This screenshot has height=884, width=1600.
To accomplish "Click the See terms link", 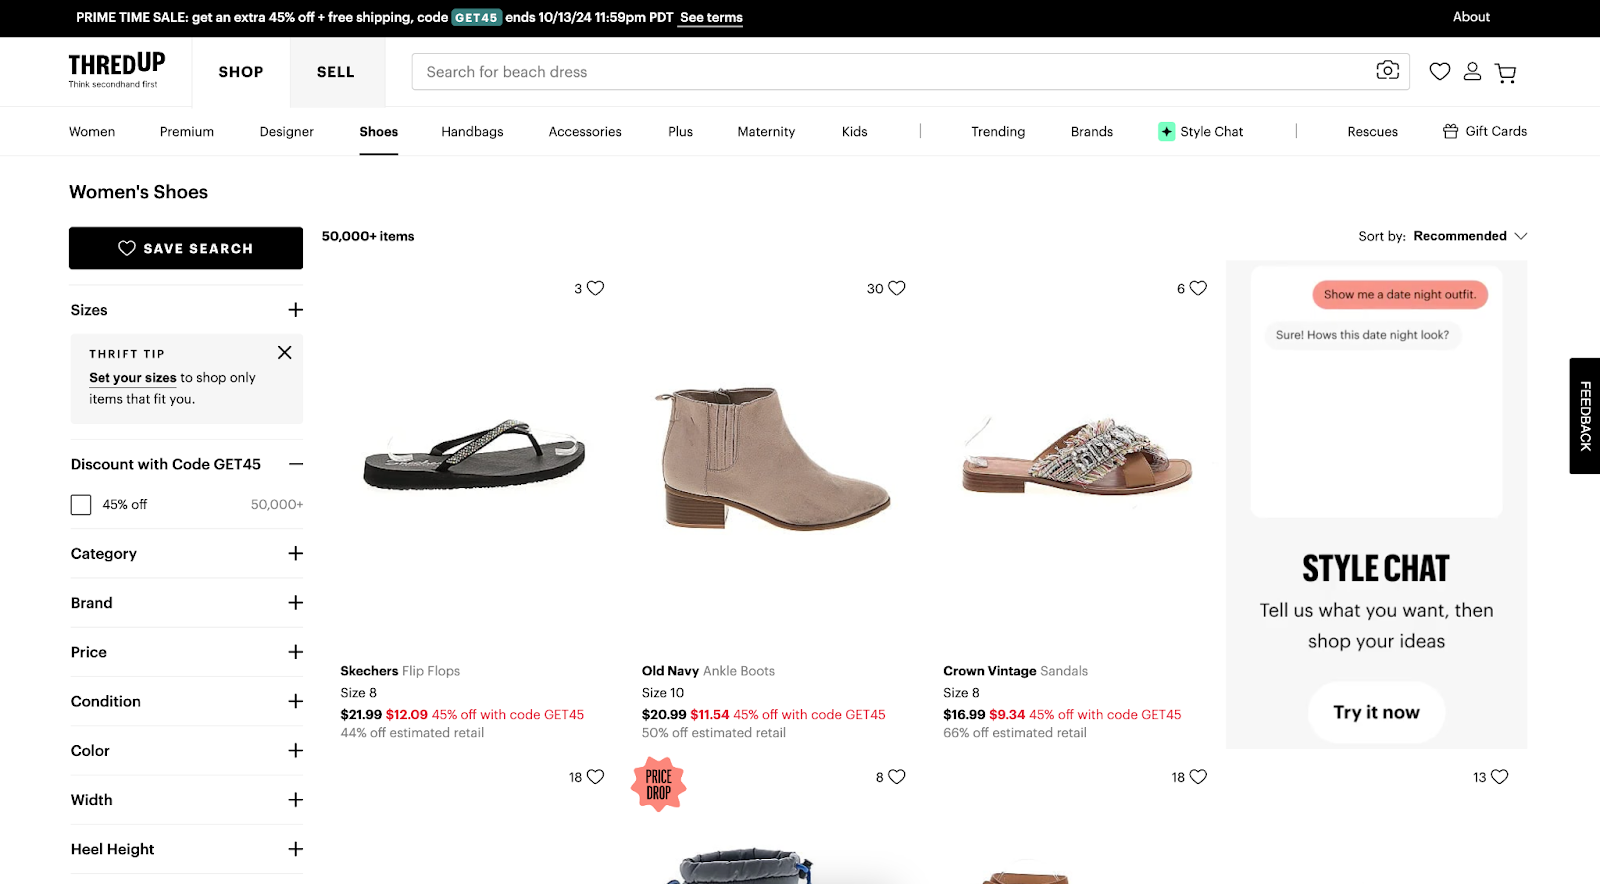I will pos(711,17).
